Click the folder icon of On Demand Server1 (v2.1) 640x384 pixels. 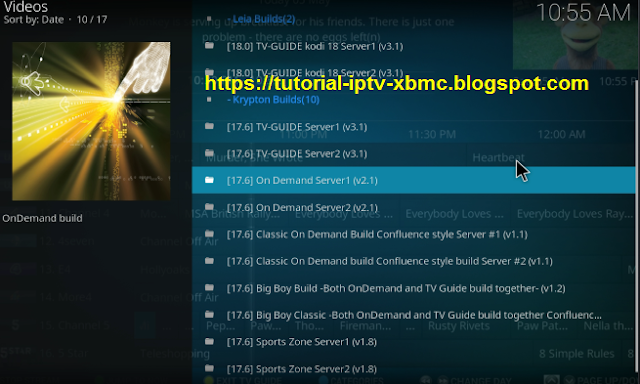[x=209, y=180]
